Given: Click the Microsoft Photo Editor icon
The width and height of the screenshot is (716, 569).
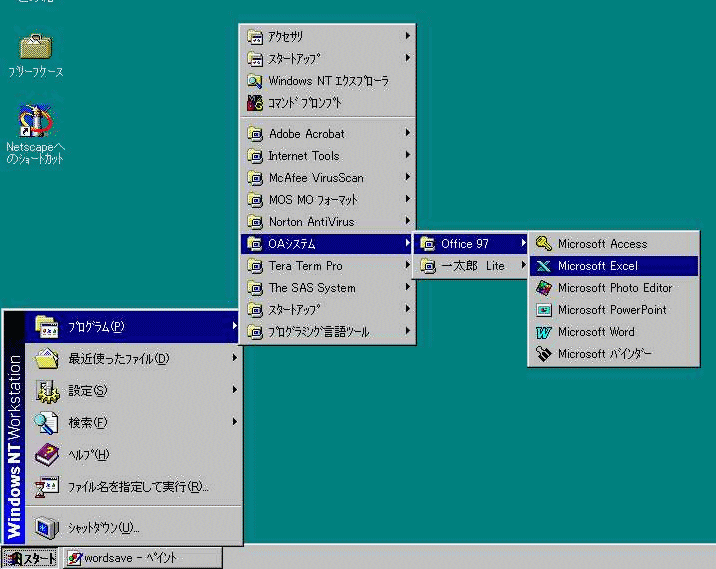Looking at the screenshot, I should coord(543,288).
